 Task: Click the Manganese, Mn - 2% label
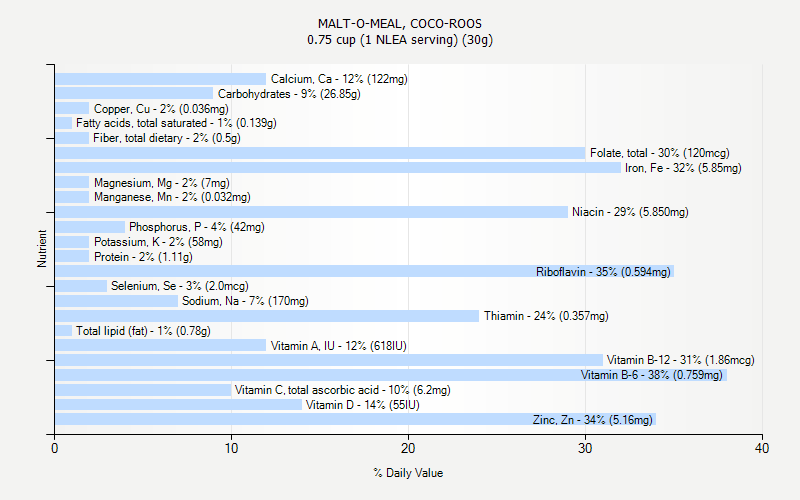pyautogui.click(x=172, y=197)
